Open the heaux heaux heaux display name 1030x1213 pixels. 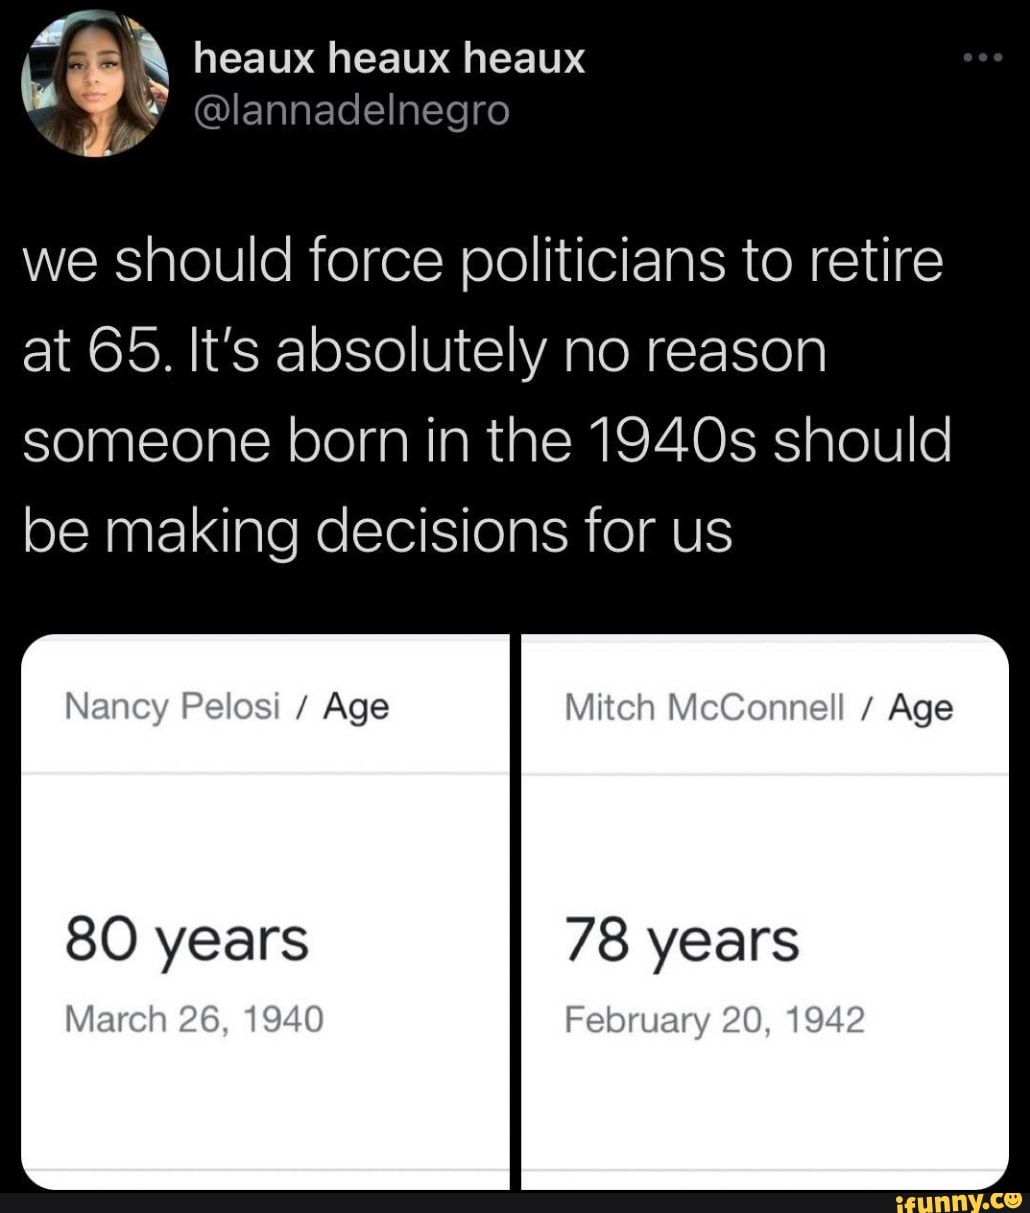[x=390, y=58]
